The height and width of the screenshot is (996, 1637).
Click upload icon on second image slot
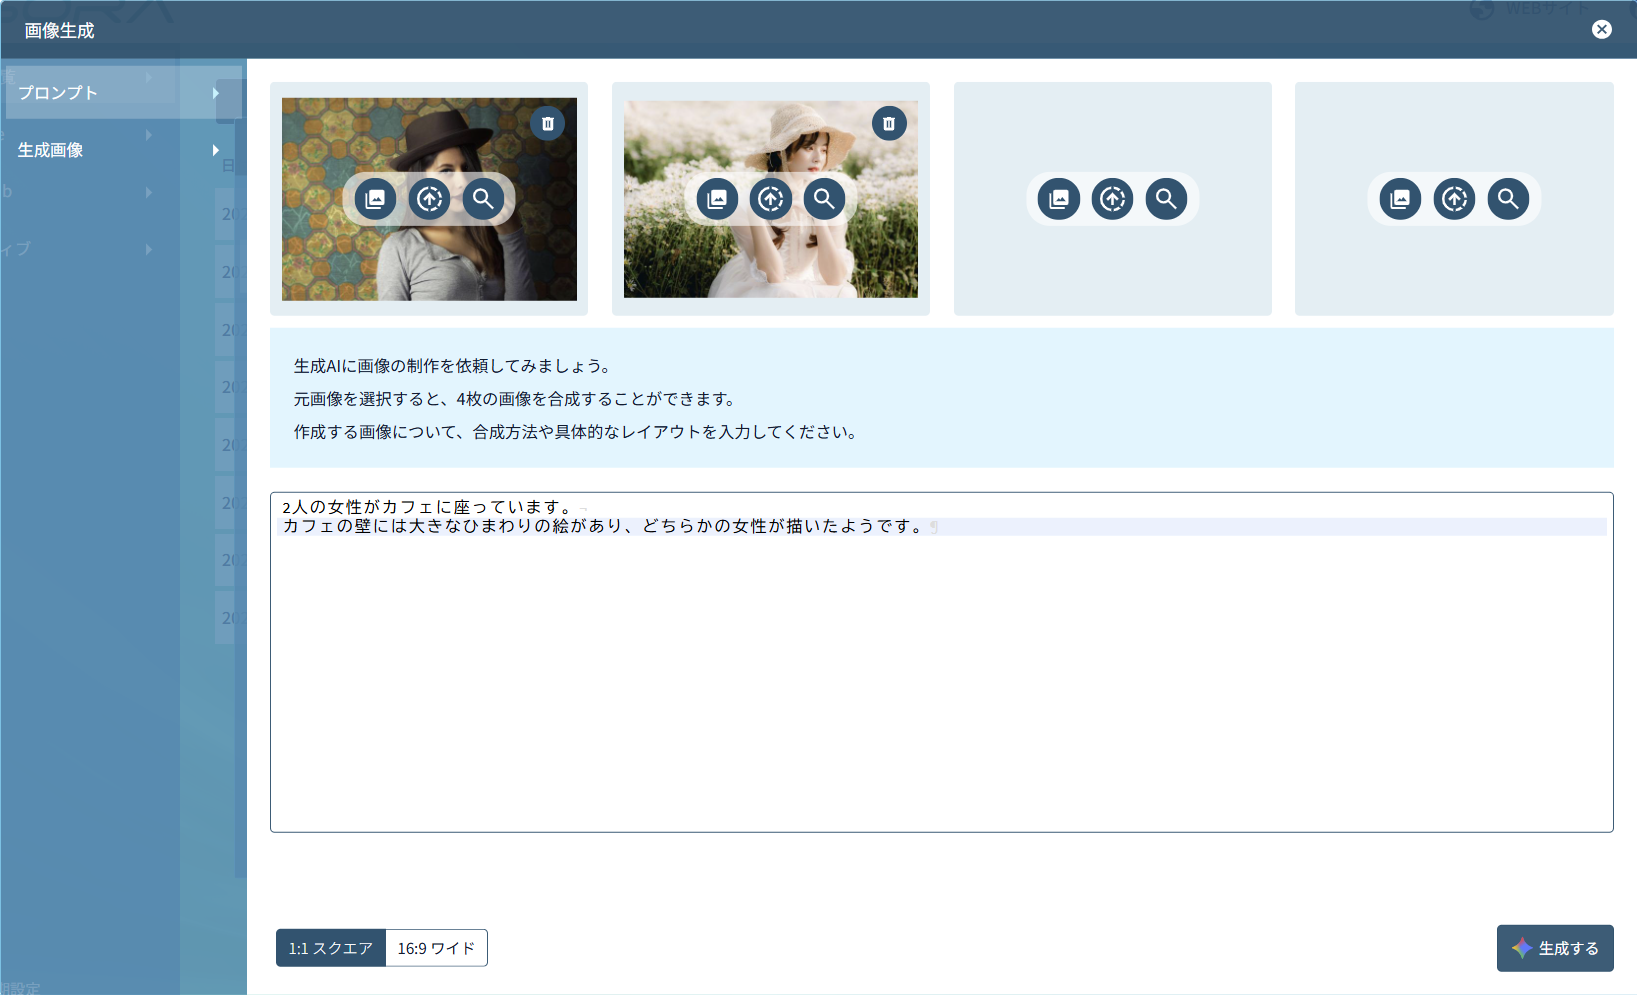(771, 199)
